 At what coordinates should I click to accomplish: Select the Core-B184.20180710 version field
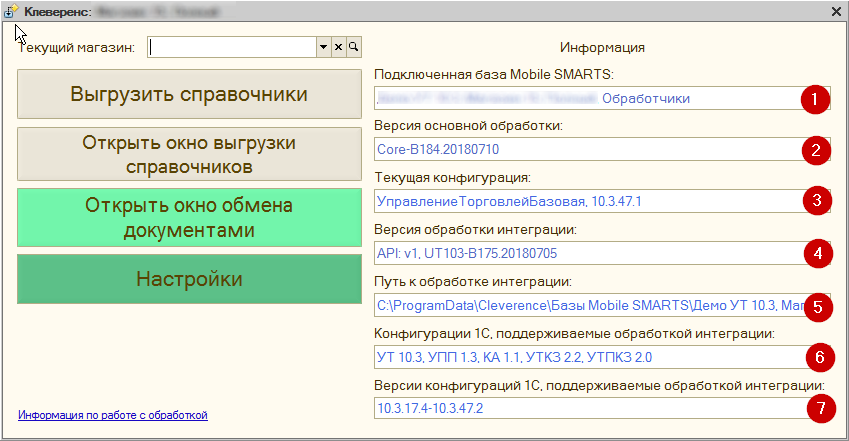[602, 149]
